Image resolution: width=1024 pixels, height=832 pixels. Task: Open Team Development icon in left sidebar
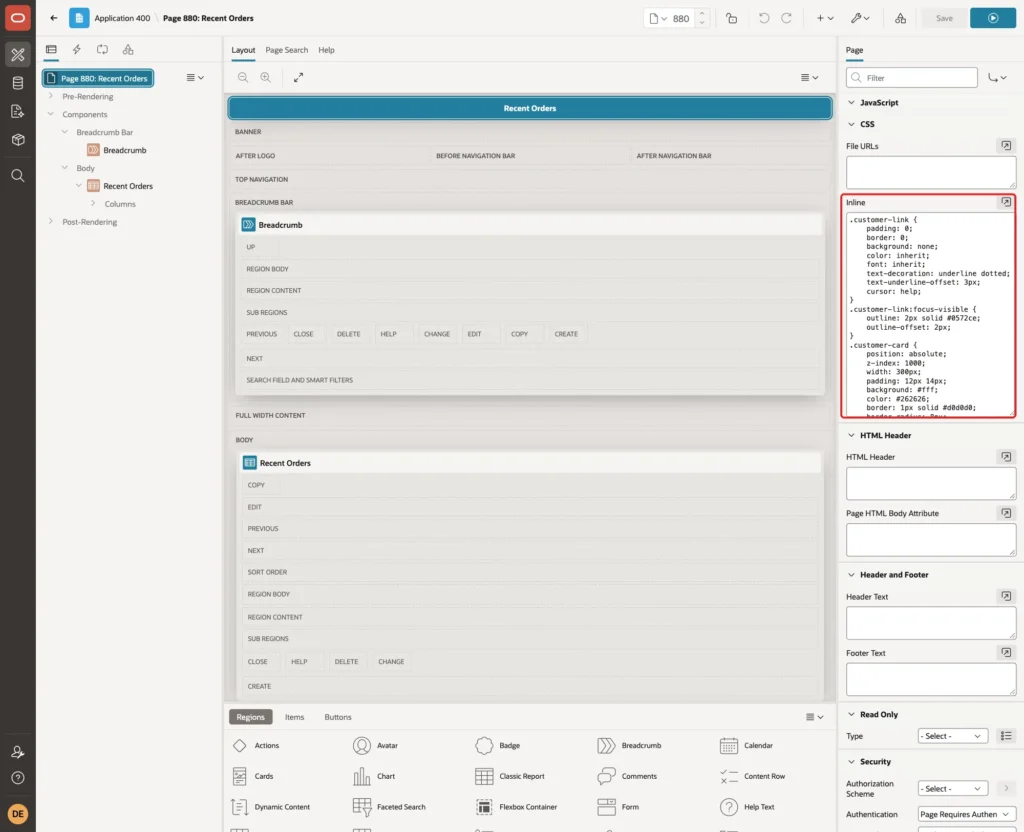coord(18,112)
